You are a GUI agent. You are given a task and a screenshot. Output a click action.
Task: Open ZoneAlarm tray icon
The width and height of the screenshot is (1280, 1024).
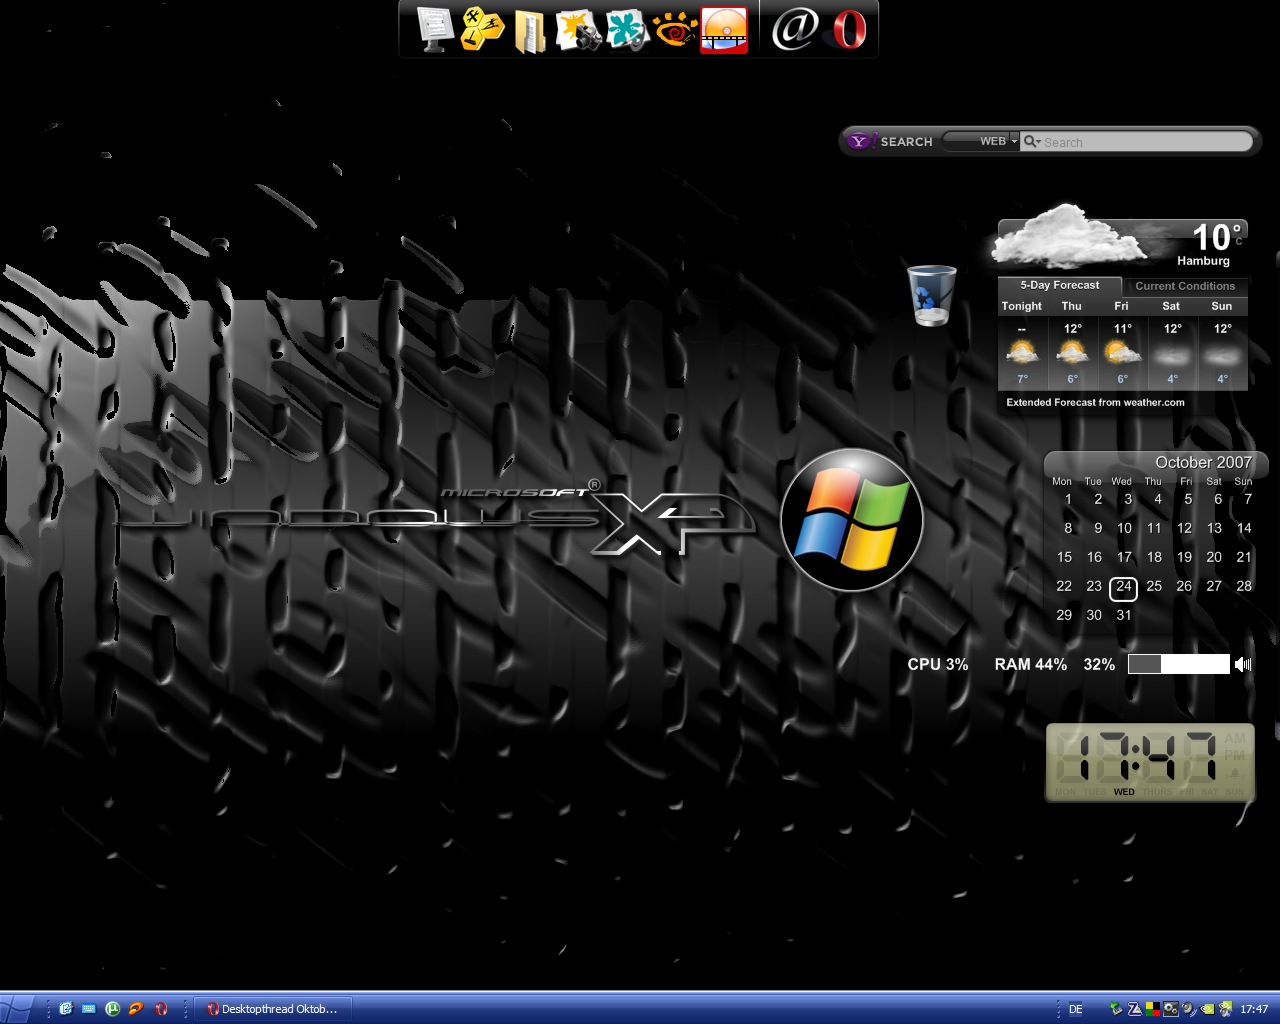1135,1009
